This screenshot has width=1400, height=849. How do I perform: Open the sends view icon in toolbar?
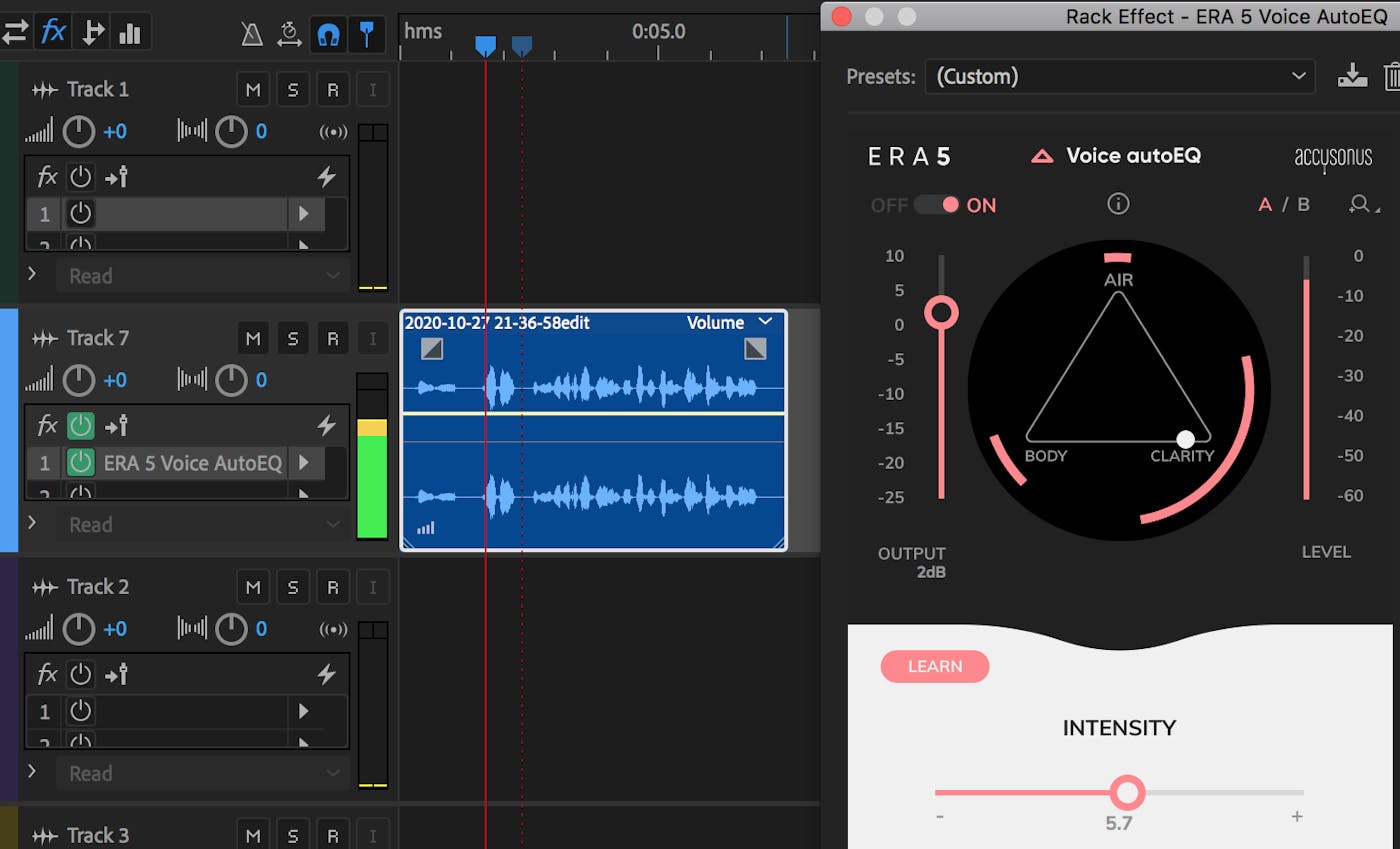click(92, 32)
